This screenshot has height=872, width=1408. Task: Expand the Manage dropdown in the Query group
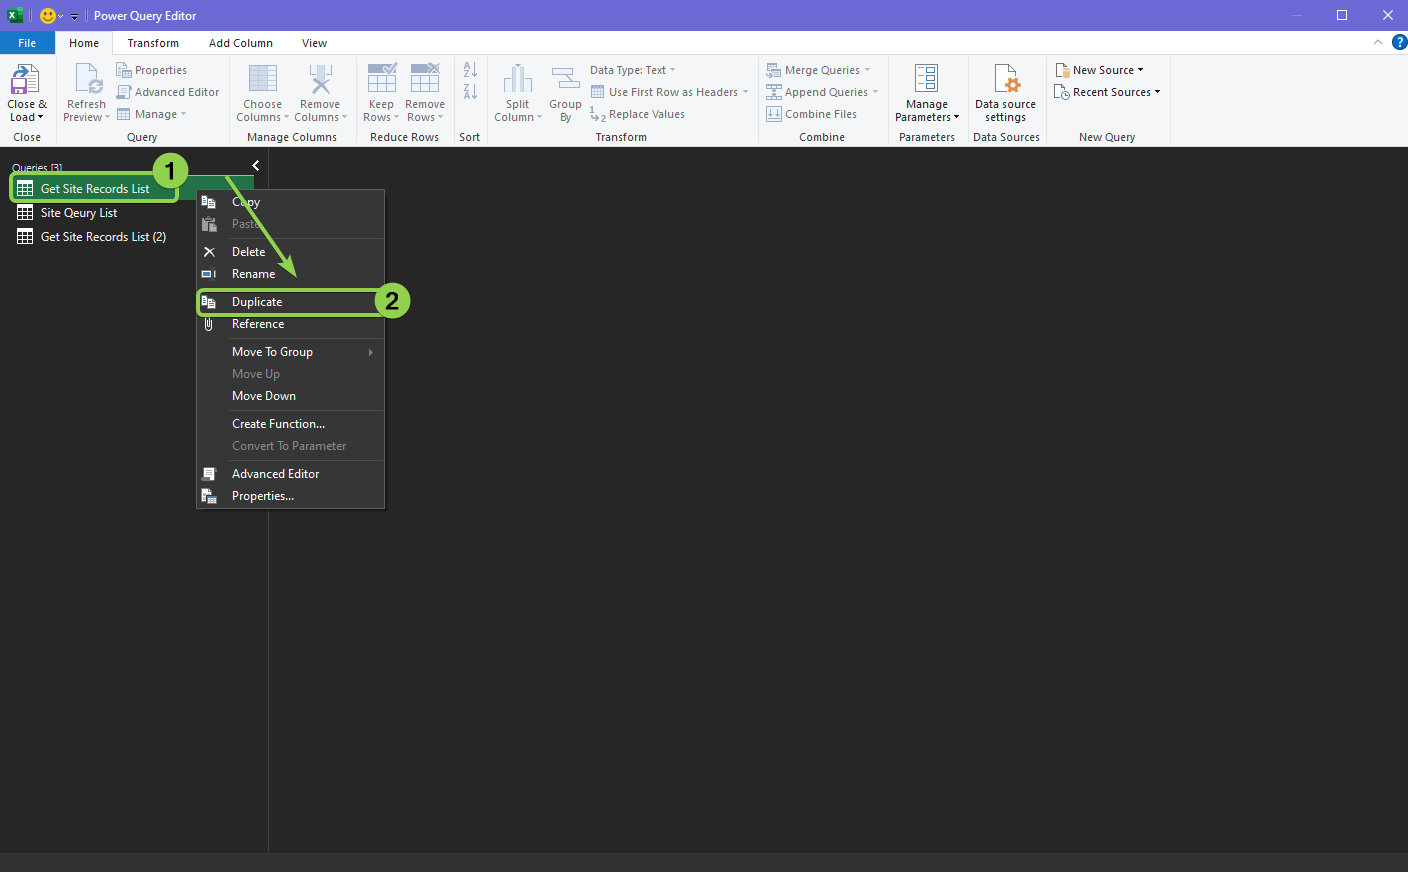click(151, 114)
